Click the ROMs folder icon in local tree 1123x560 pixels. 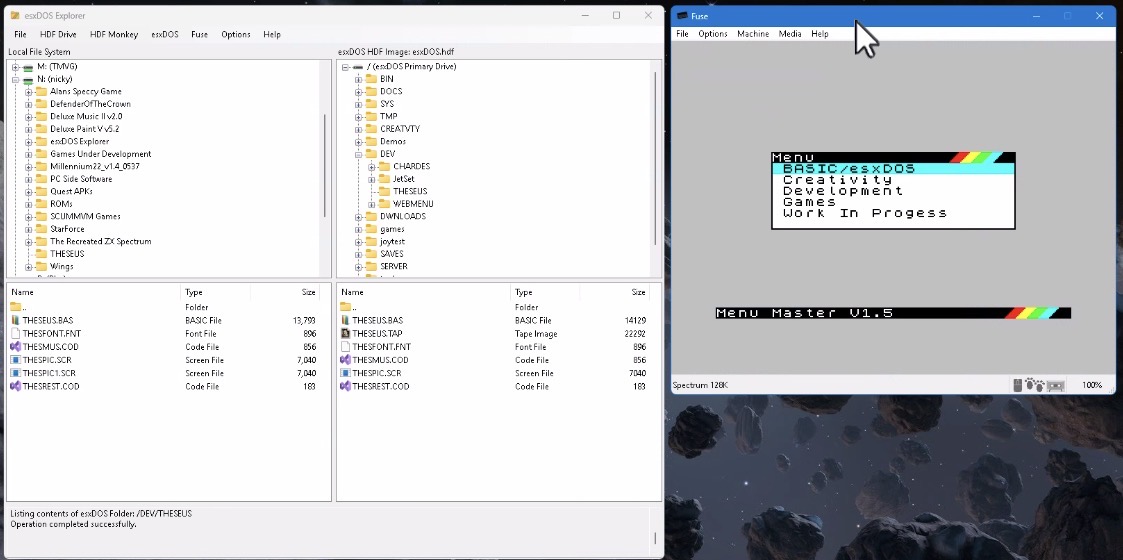click(41, 204)
